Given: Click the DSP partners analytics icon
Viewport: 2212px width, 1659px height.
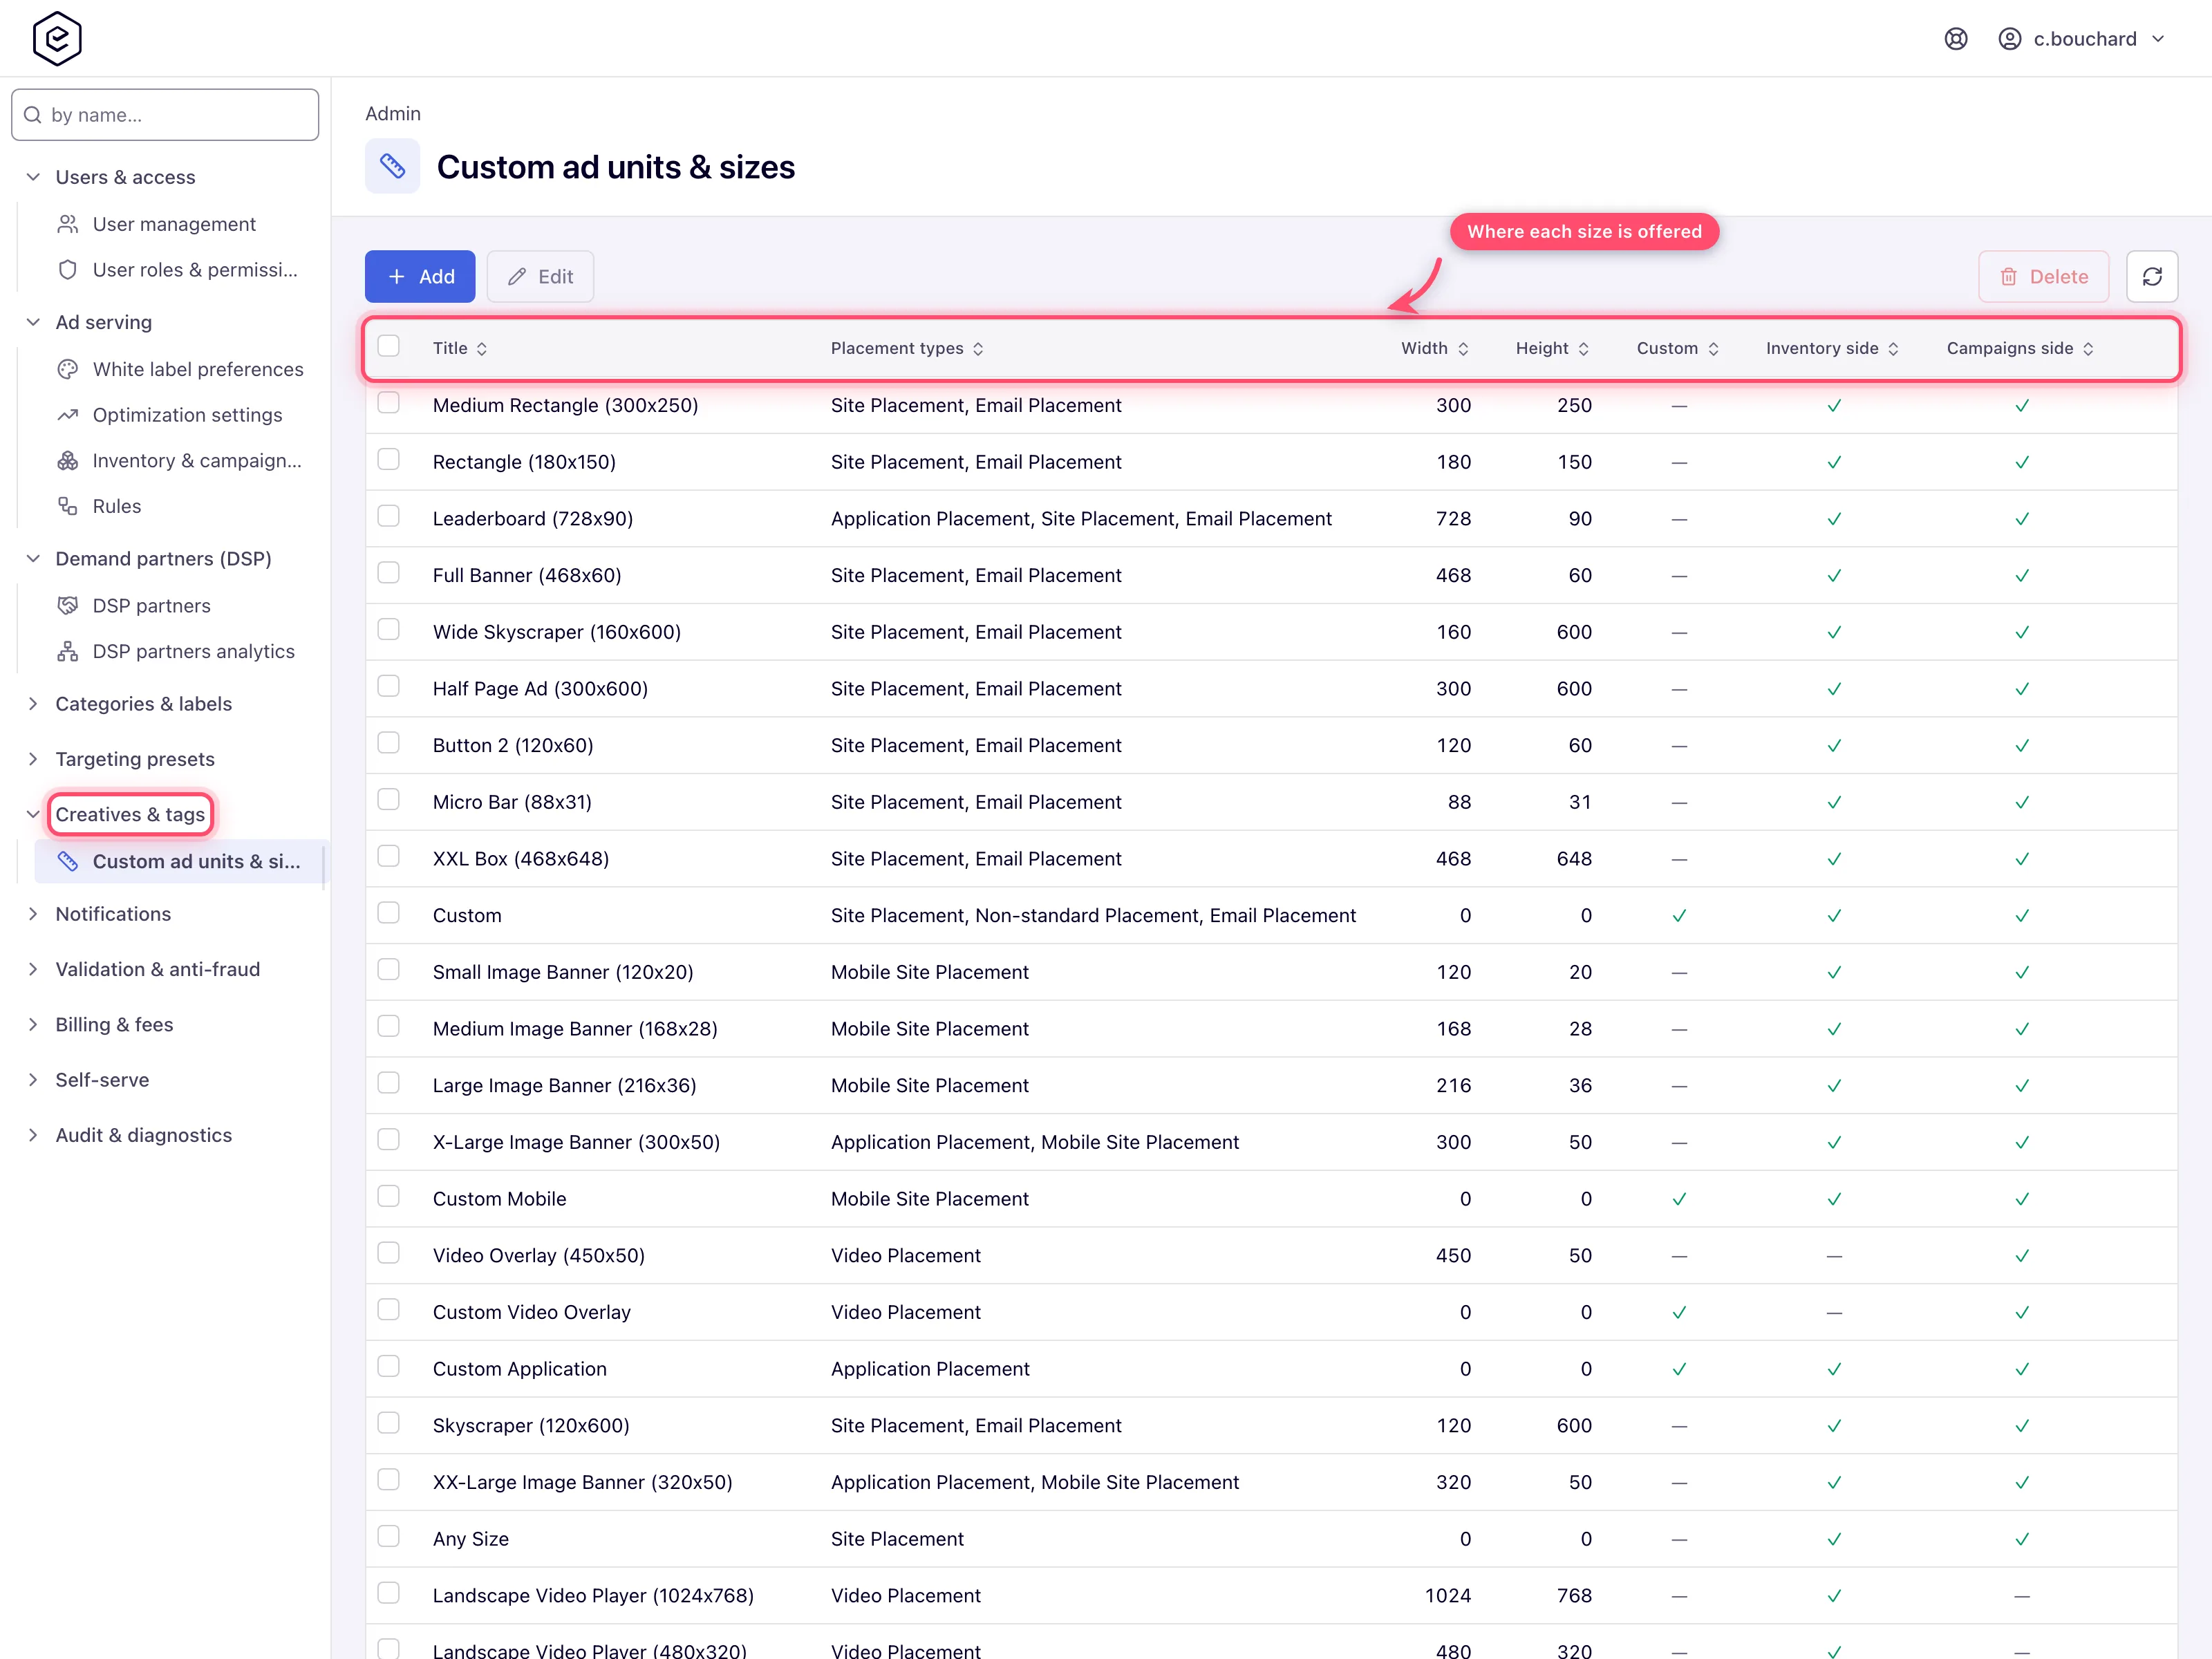Looking at the screenshot, I should [68, 652].
